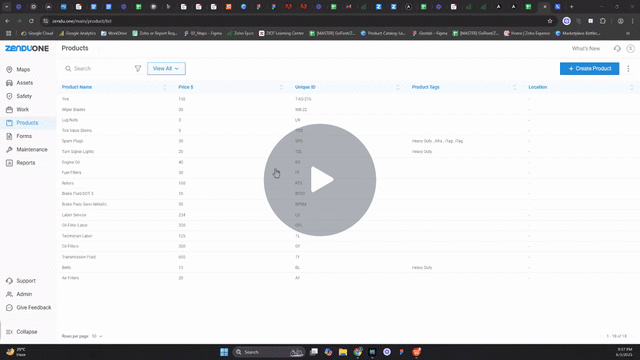Viewport: 640px width, 360px height.
Task: Sort by Price $ column
Action: pyautogui.click(x=186, y=87)
